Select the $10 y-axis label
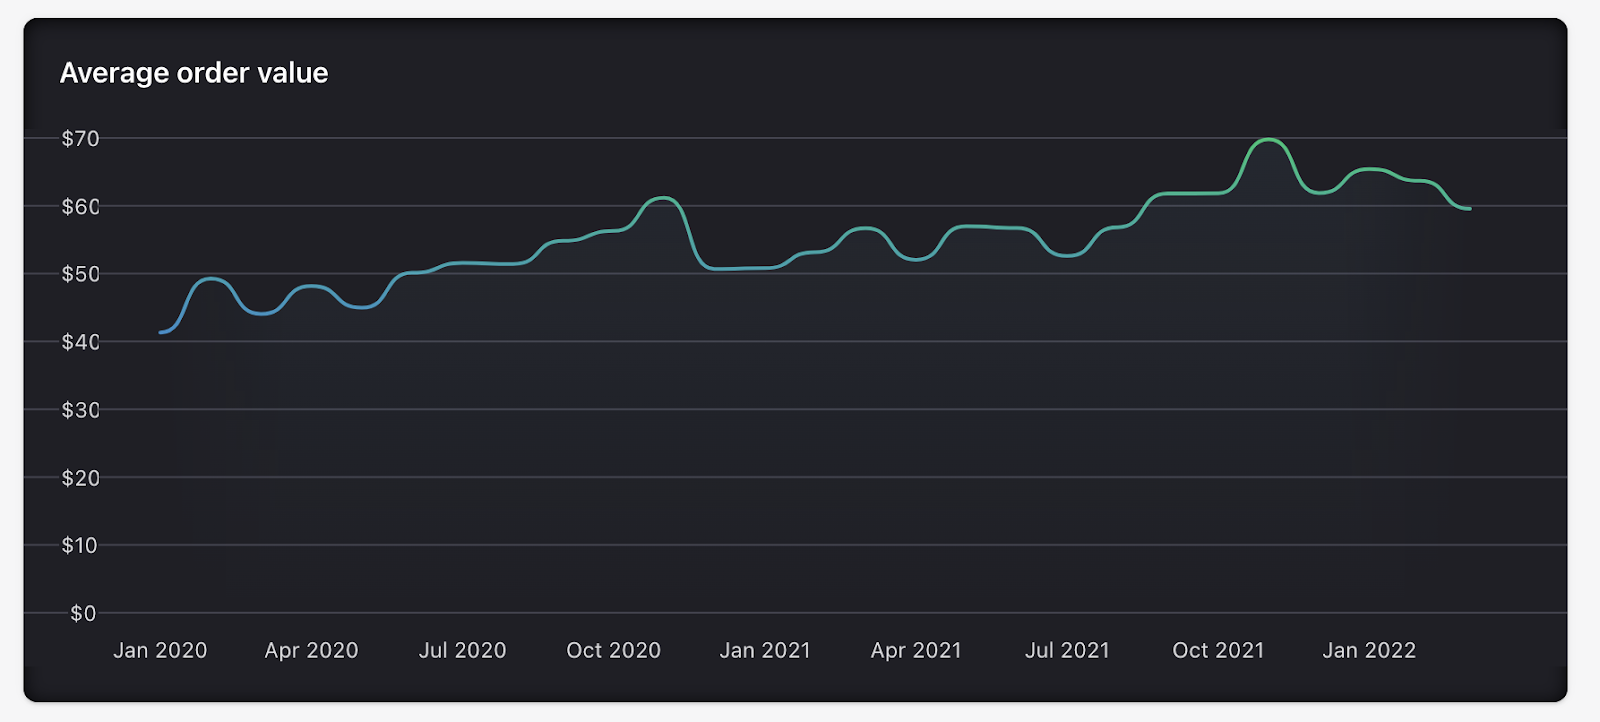 [81, 546]
